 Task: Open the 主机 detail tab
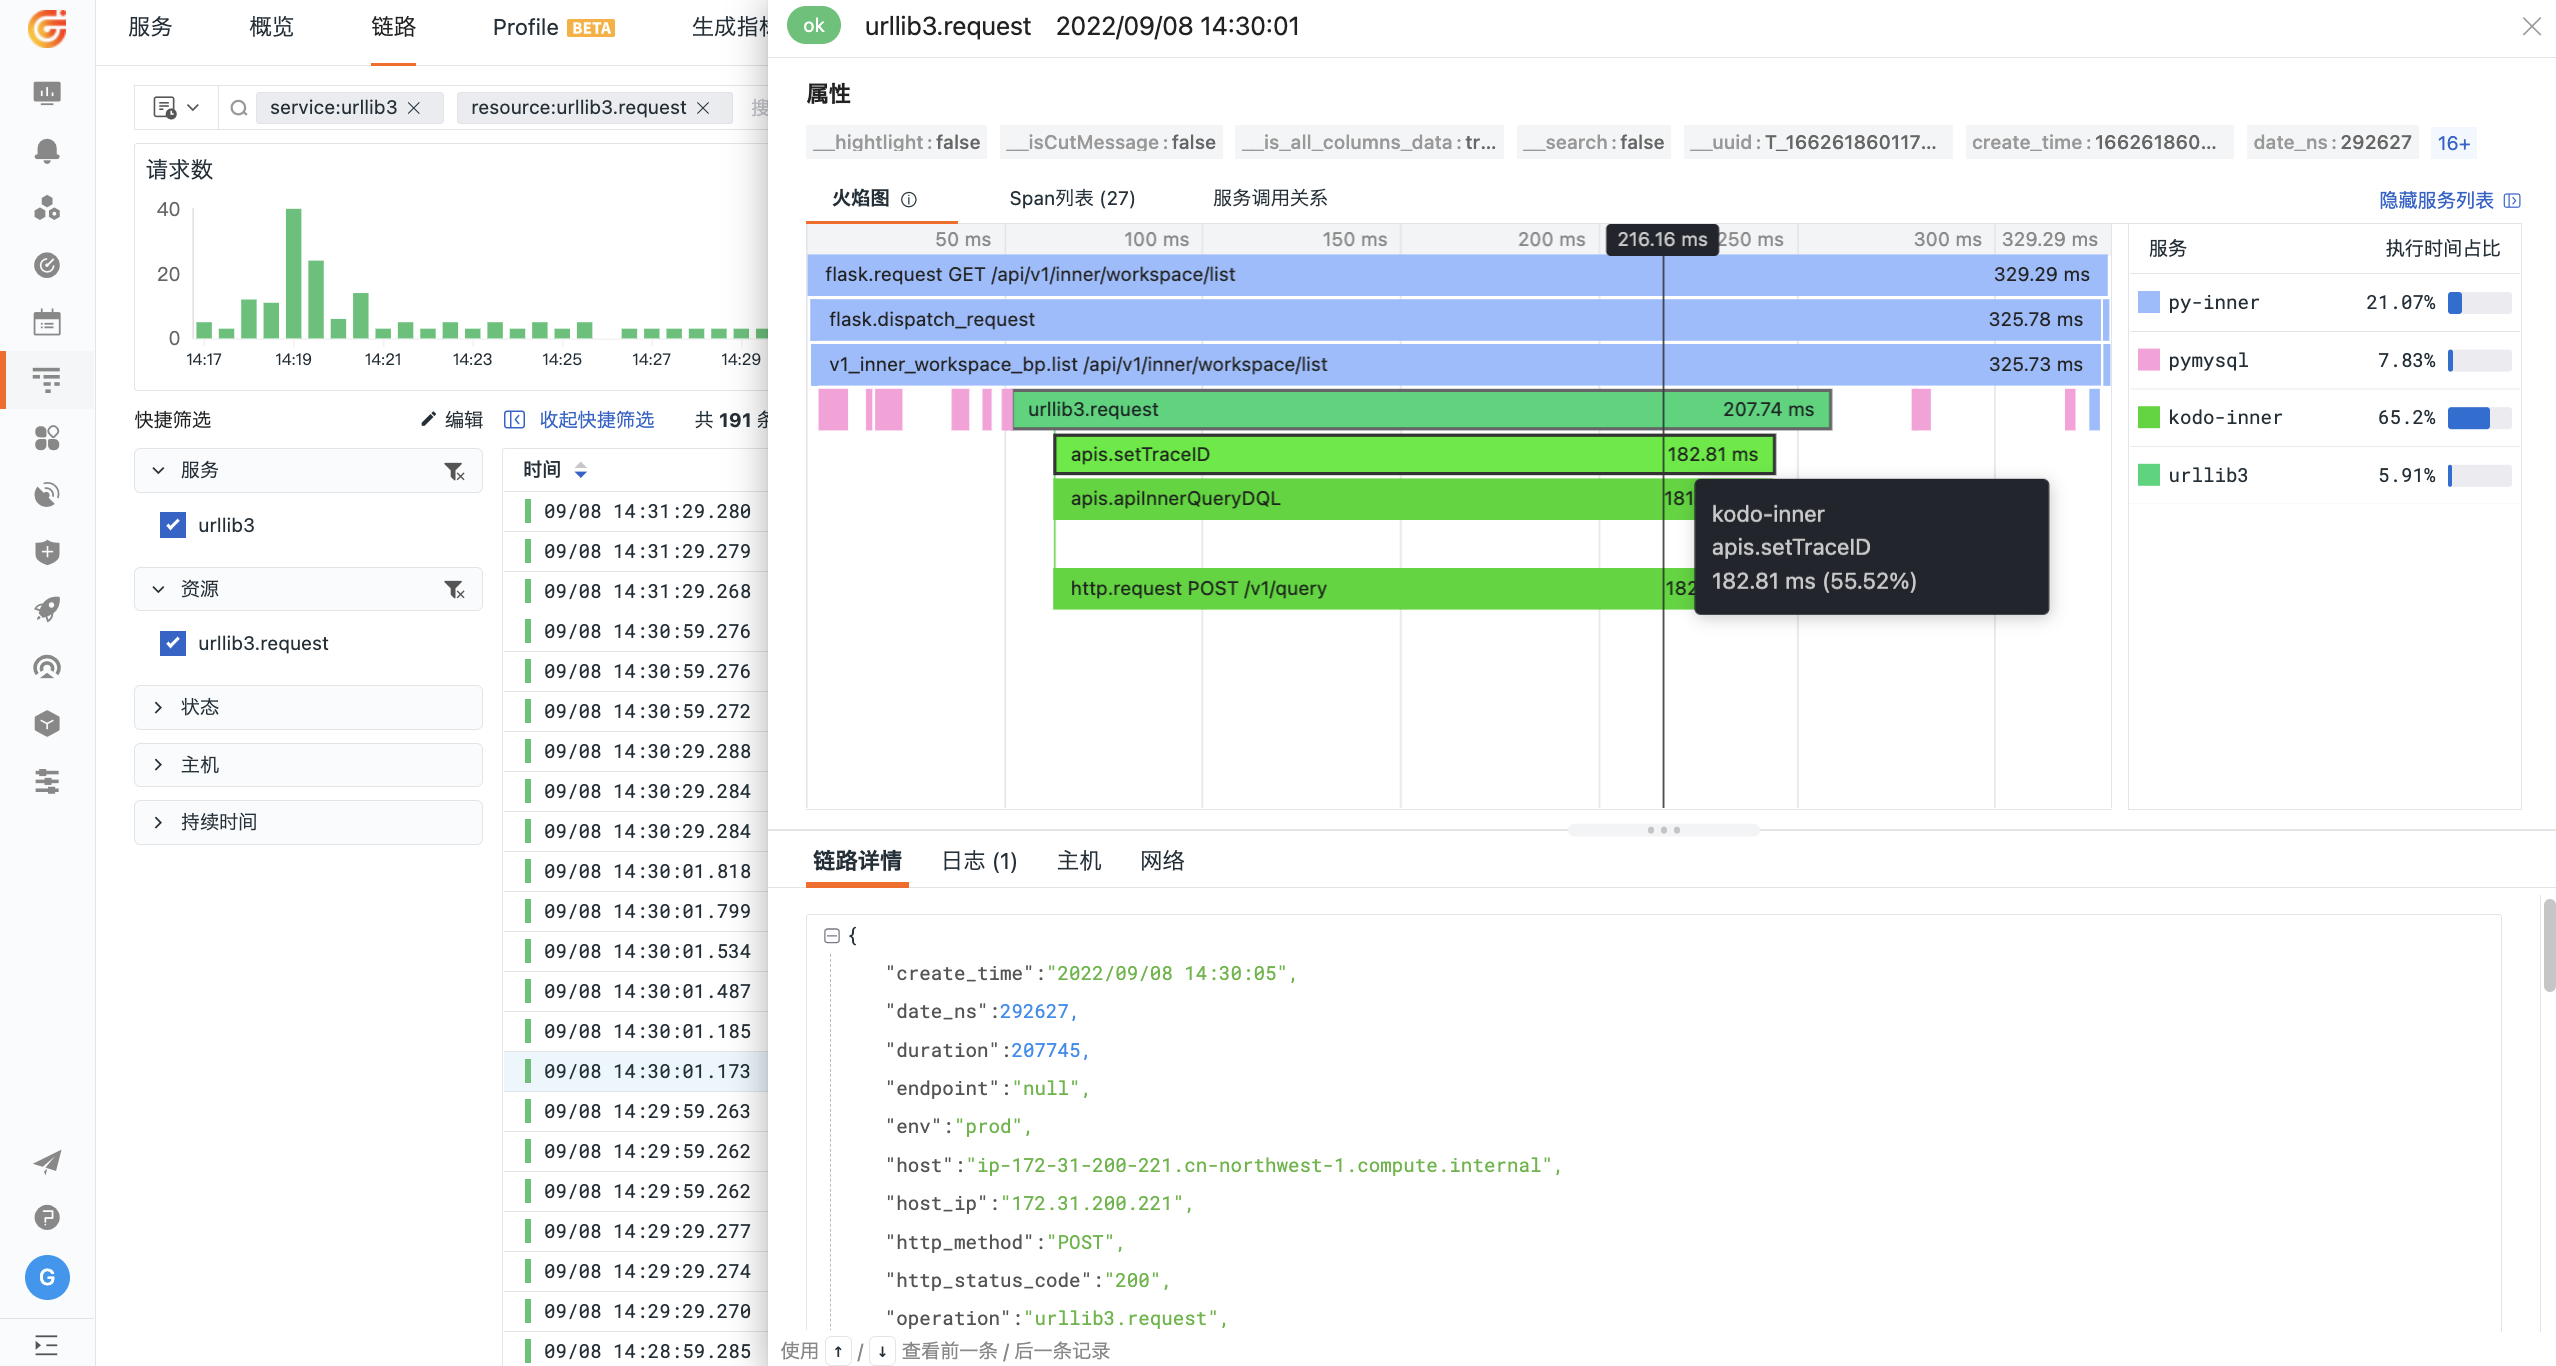point(1079,861)
